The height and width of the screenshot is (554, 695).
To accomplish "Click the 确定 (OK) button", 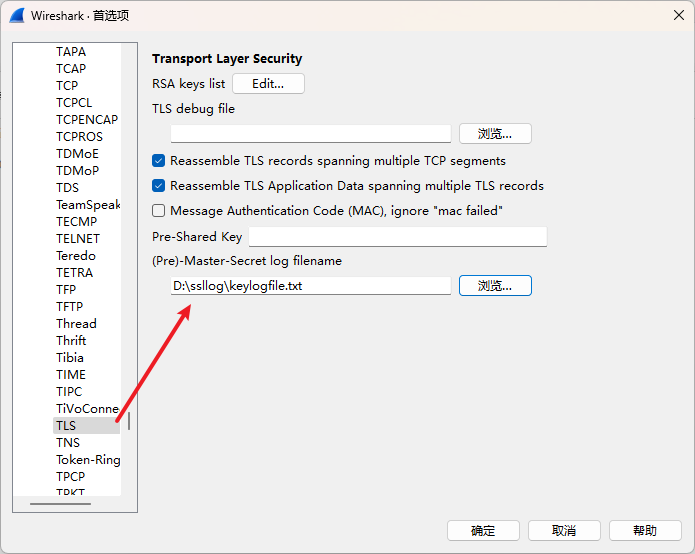I will point(483,531).
